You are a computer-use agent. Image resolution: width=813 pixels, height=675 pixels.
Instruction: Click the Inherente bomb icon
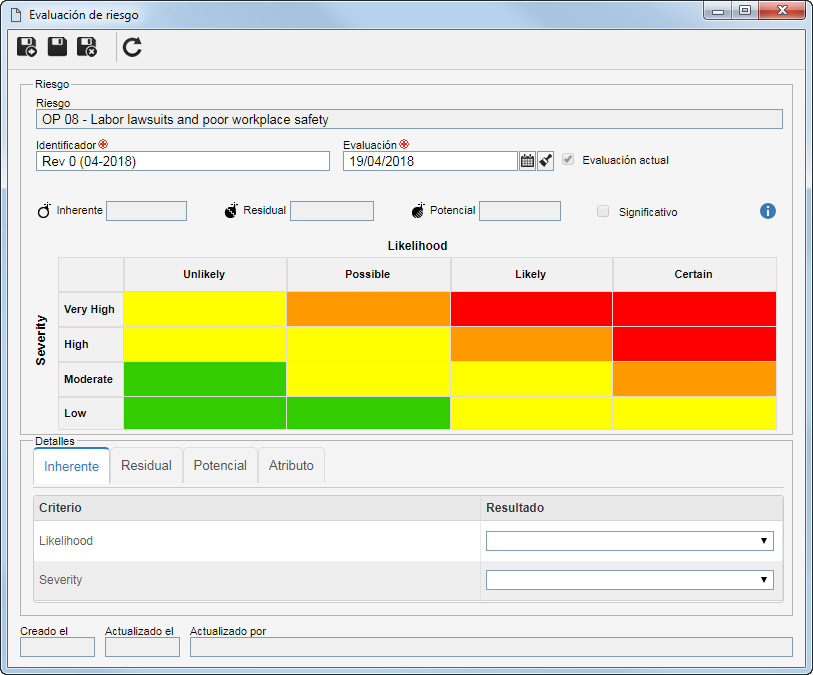(x=44, y=210)
